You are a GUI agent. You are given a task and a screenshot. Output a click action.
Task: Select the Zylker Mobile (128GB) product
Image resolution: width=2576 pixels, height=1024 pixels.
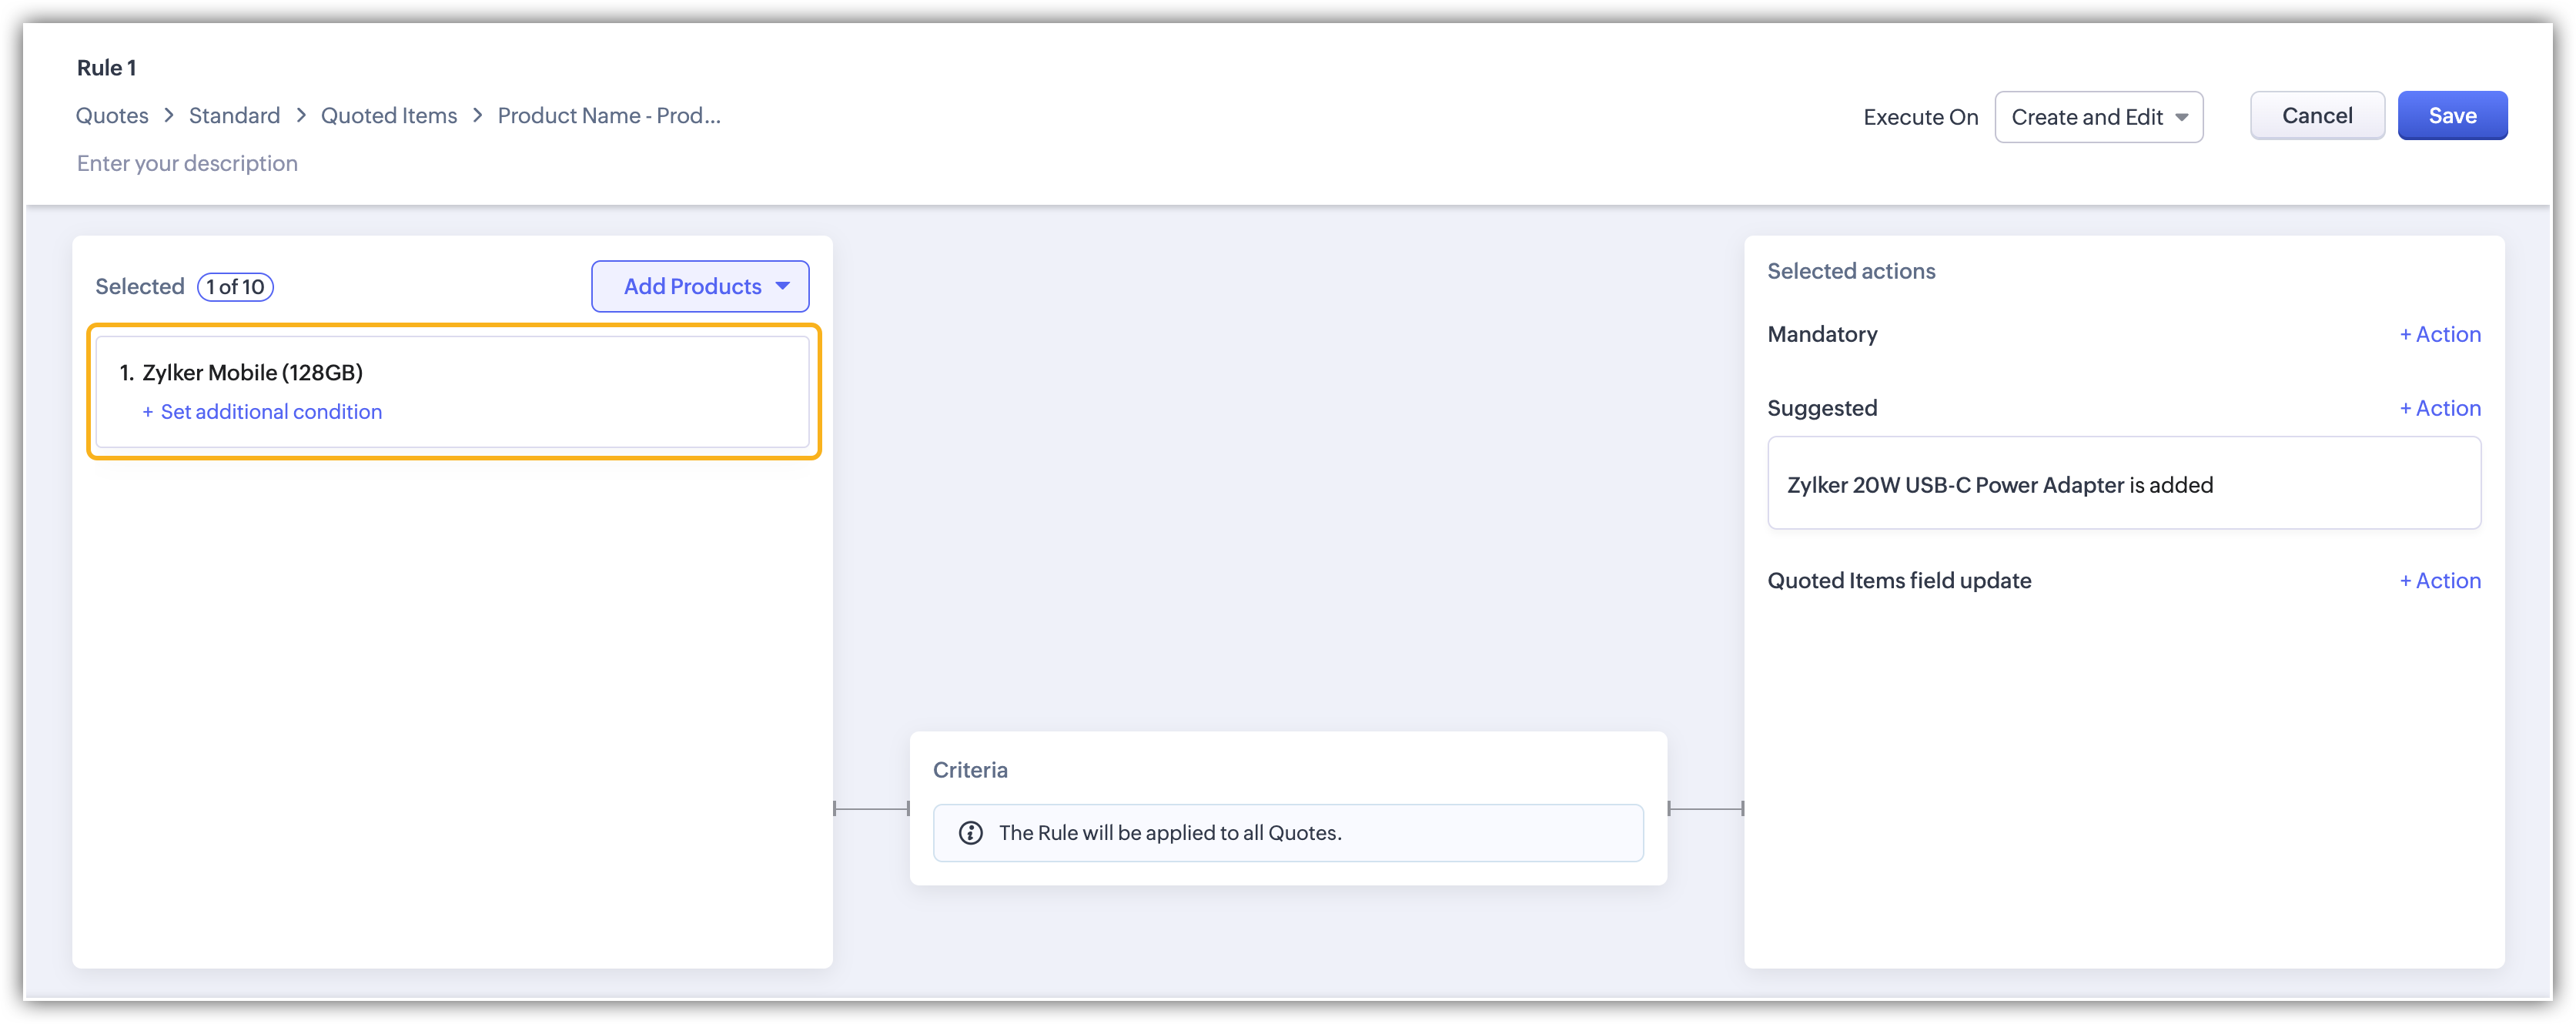[x=252, y=373]
